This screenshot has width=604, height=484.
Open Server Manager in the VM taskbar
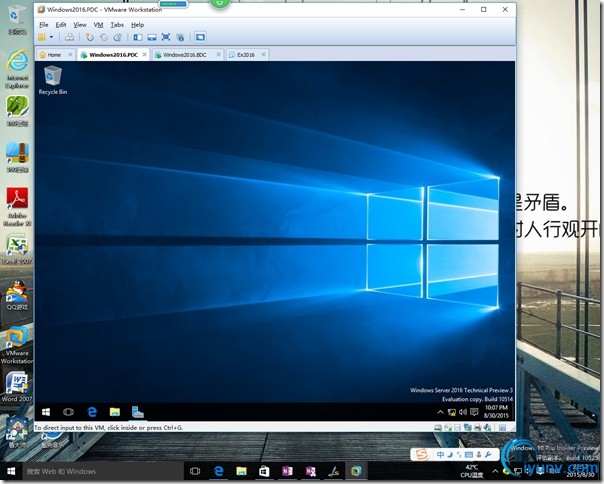(x=138, y=412)
